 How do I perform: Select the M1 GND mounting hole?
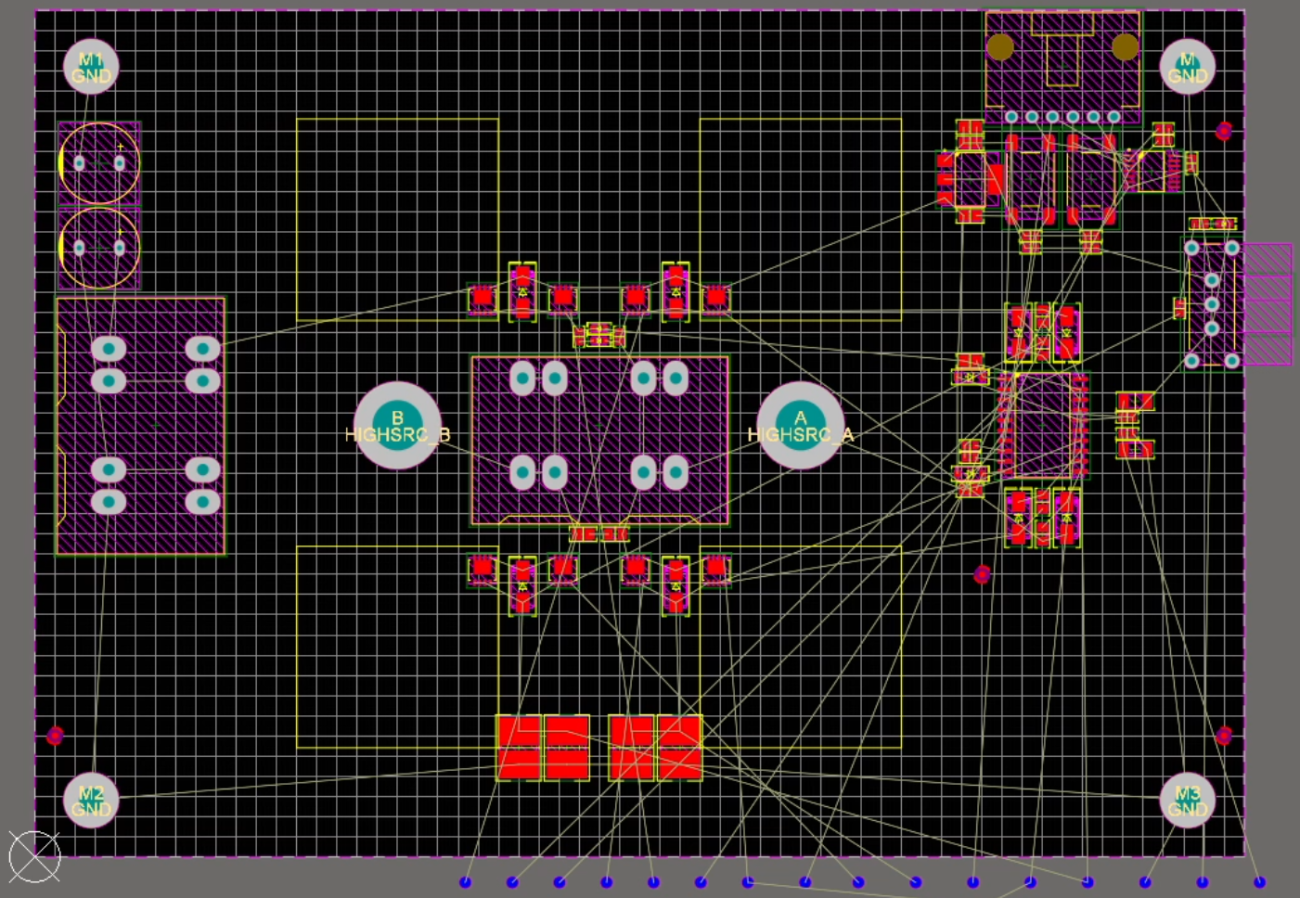pos(90,66)
